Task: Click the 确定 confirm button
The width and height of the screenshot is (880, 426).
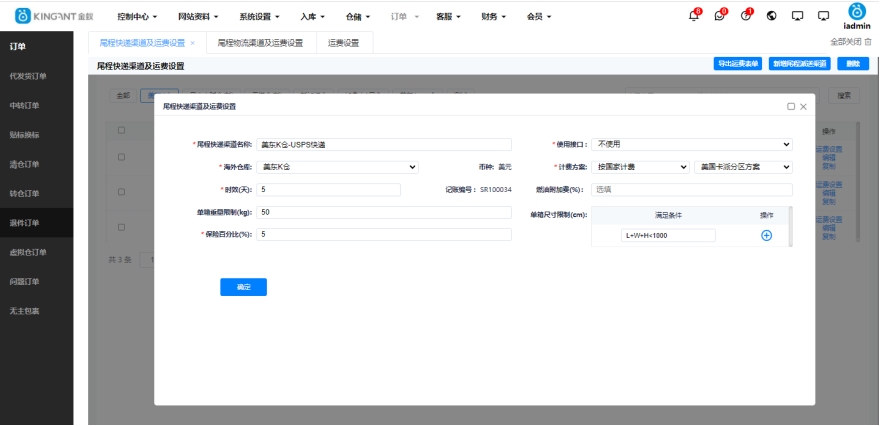Action: tap(244, 287)
